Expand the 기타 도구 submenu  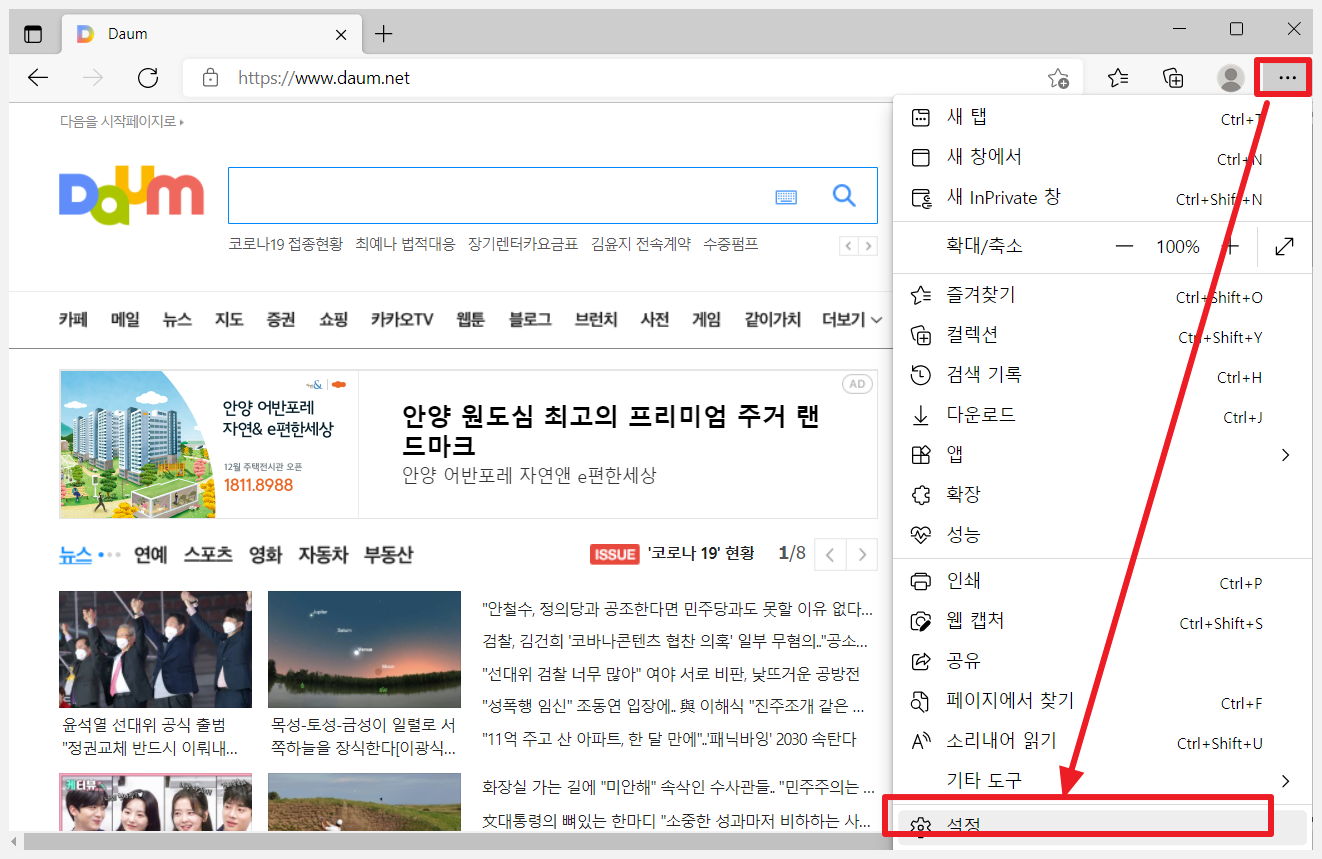1102,781
